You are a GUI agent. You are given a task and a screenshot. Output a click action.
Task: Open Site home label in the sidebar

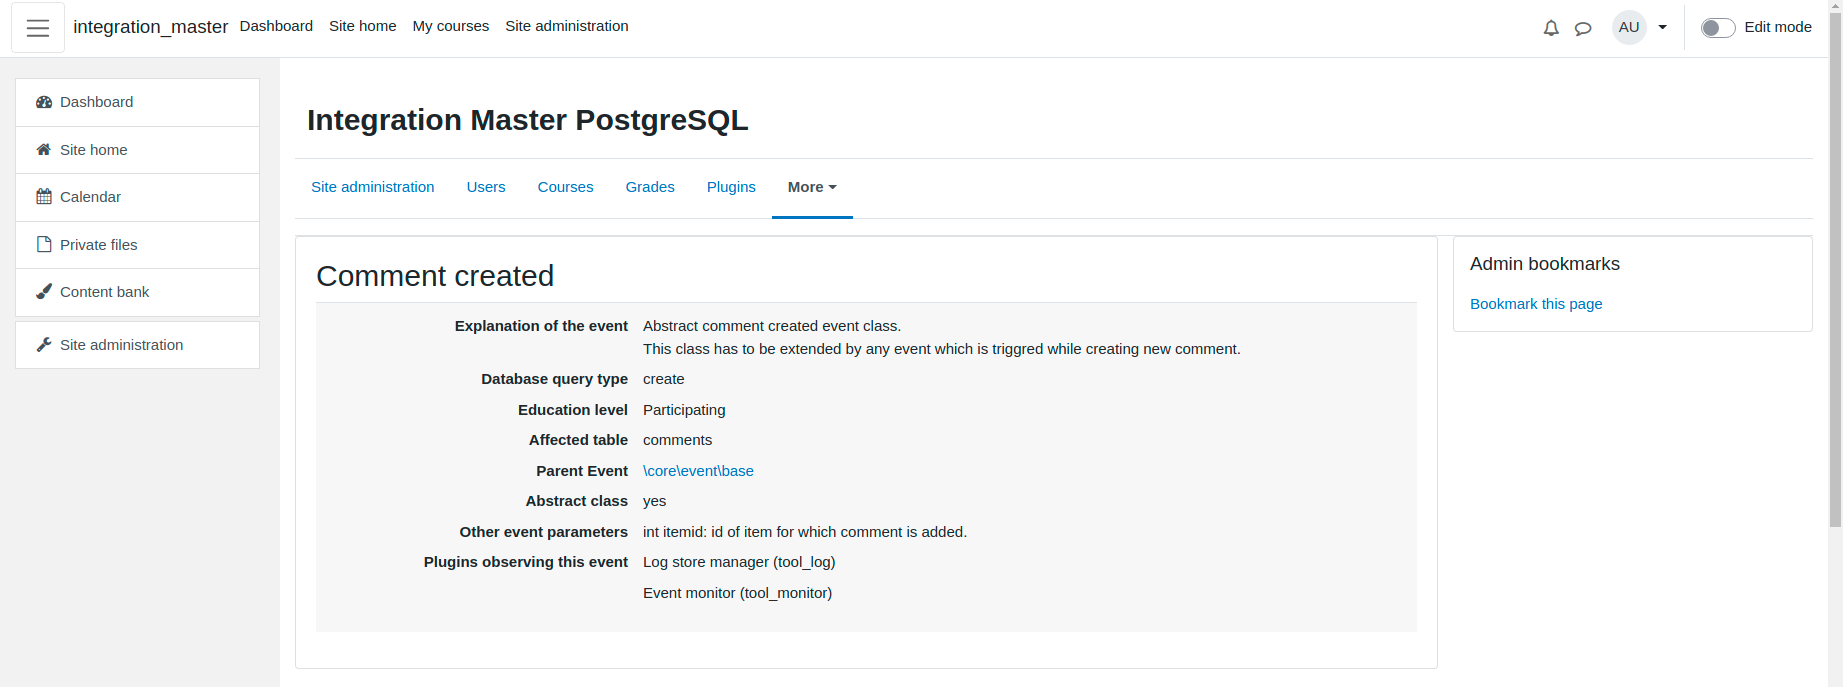[x=94, y=150]
